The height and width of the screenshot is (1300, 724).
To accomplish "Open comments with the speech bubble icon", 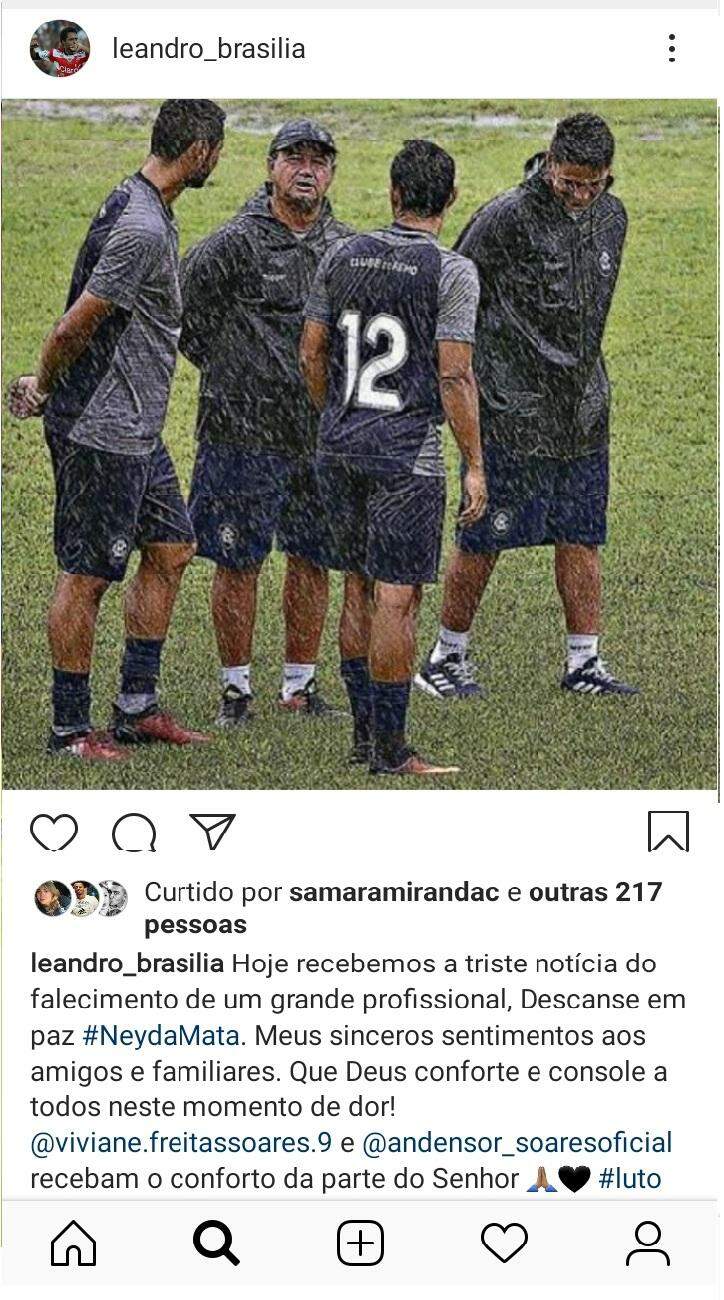I will pyautogui.click(x=134, y=832).
